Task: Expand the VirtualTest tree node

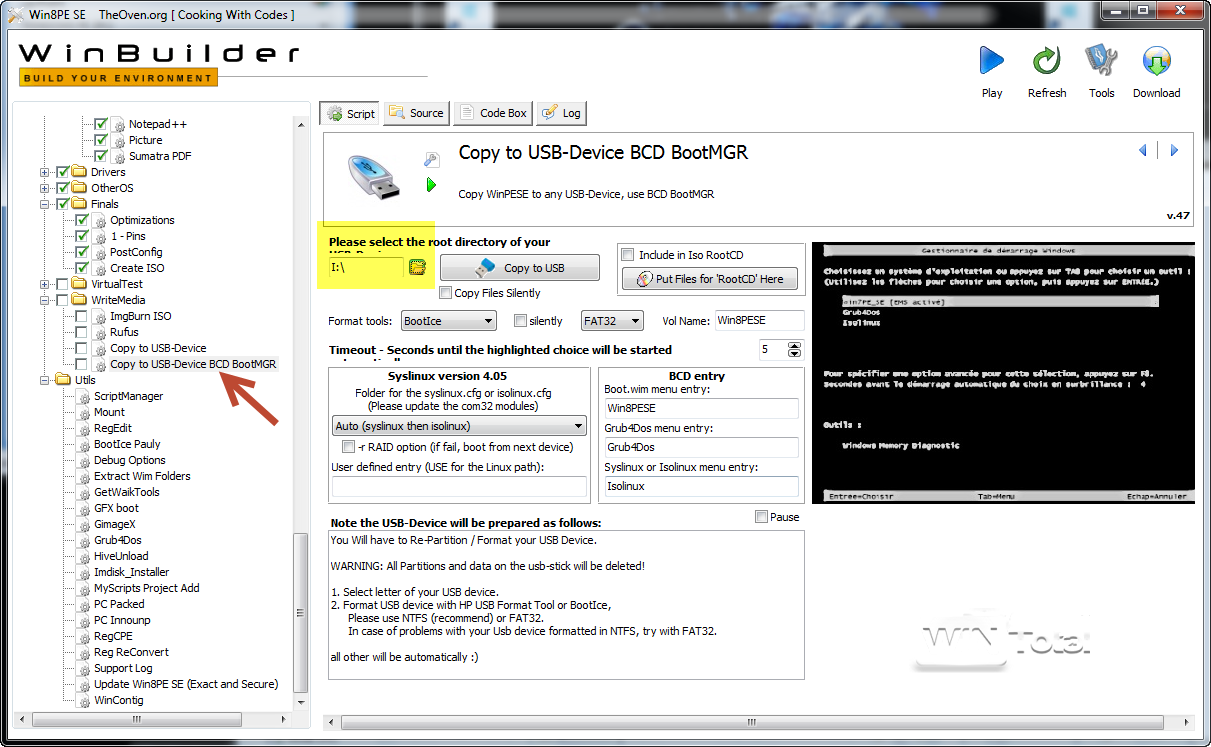Action: point(45,284)
